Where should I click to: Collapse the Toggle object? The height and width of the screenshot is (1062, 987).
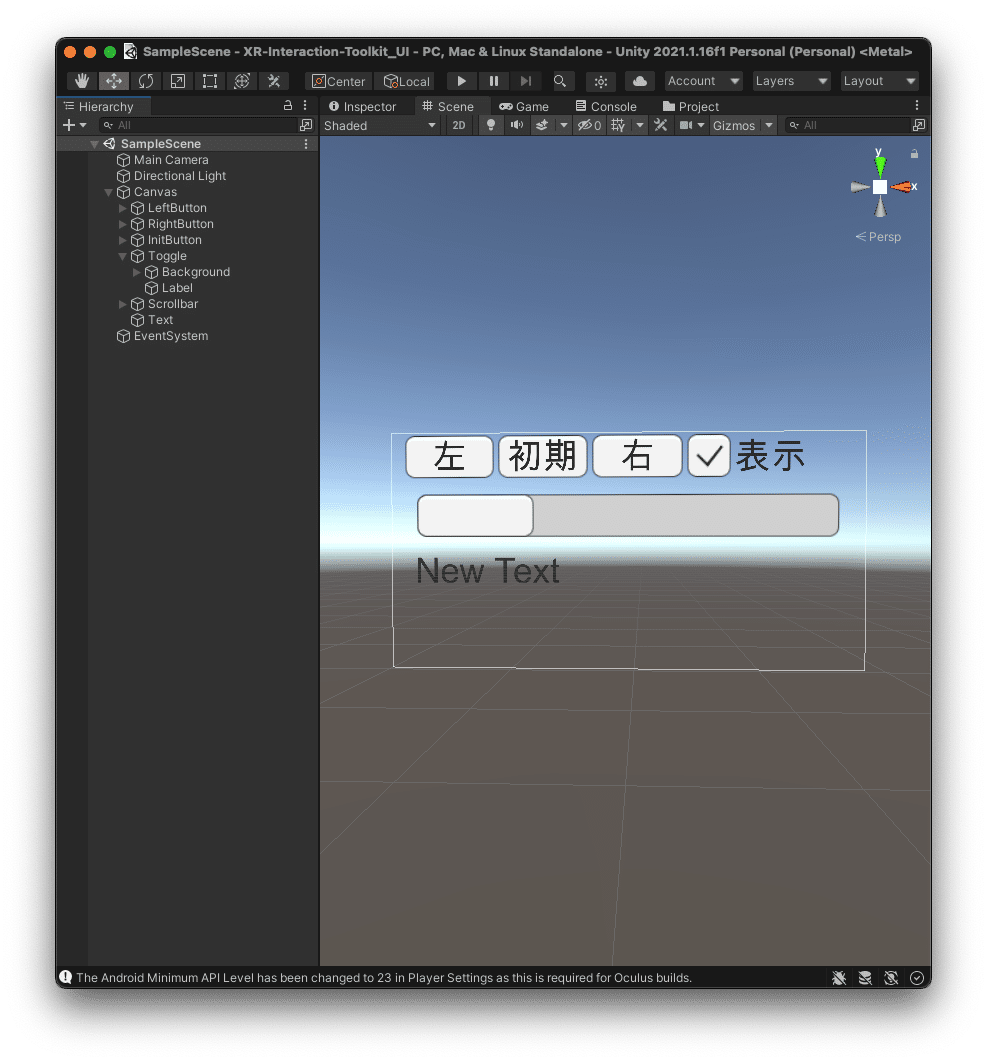123,256
